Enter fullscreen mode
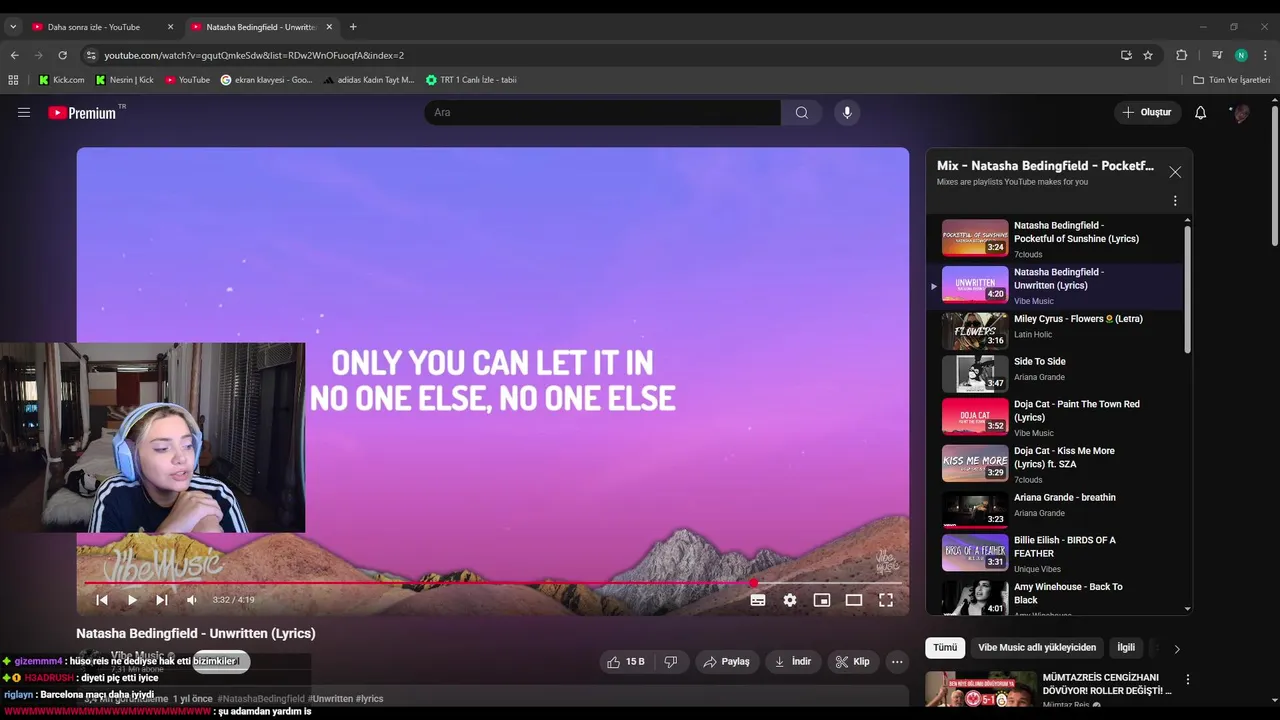Viewport: 1280px width, 720px height. click(x=886, y=600)
